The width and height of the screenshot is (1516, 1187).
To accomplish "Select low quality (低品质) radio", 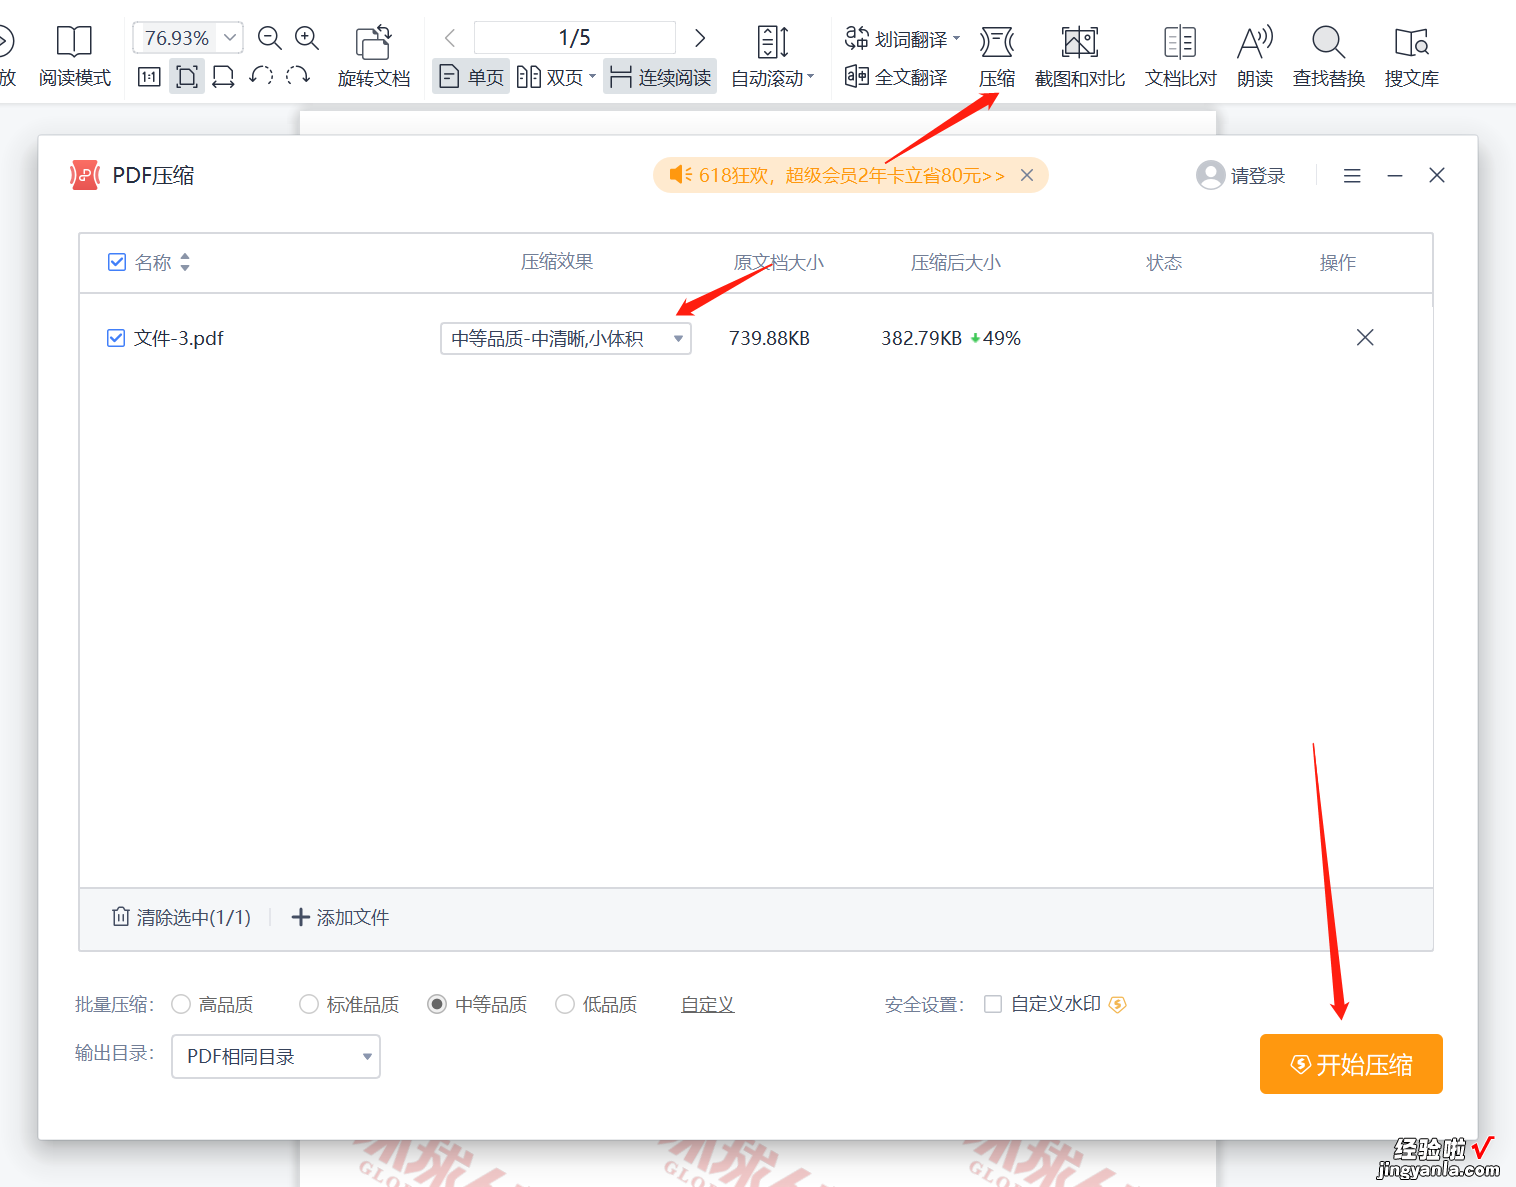I will coord(565,1004).
